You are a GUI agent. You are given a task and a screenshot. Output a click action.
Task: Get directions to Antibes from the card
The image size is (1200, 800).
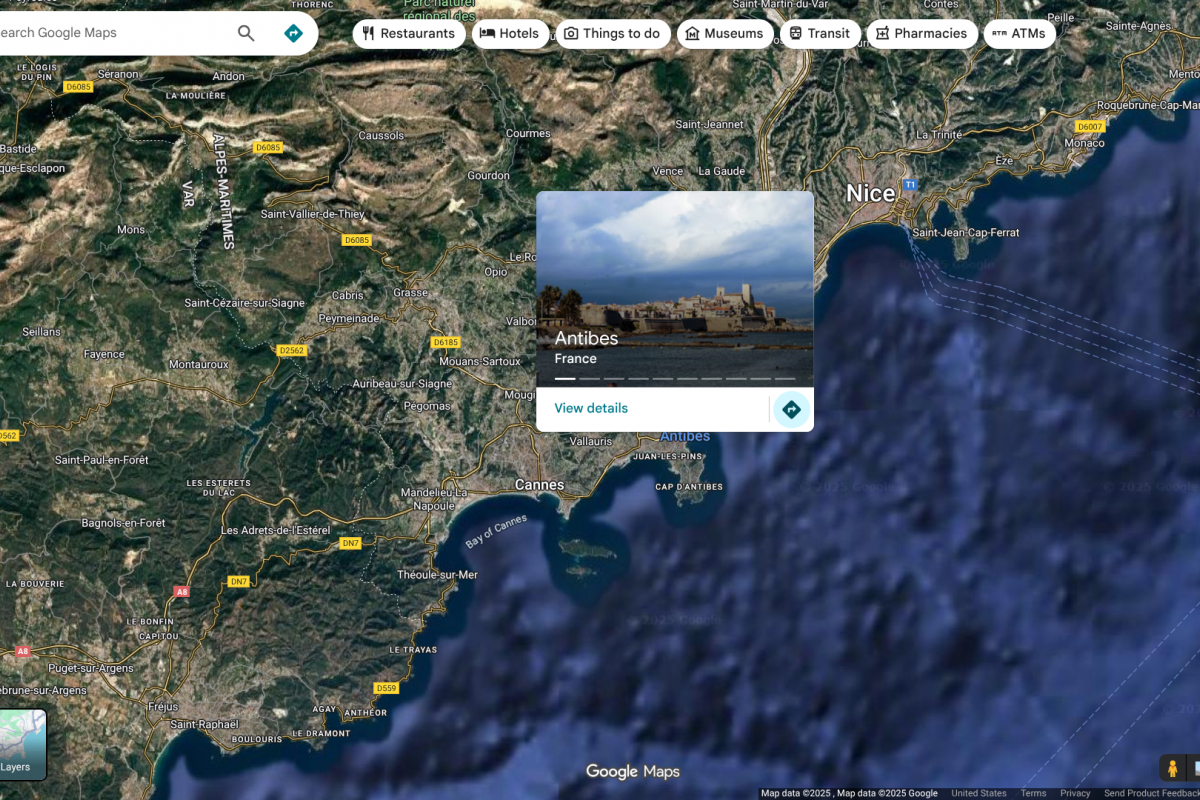coord(791,409)
